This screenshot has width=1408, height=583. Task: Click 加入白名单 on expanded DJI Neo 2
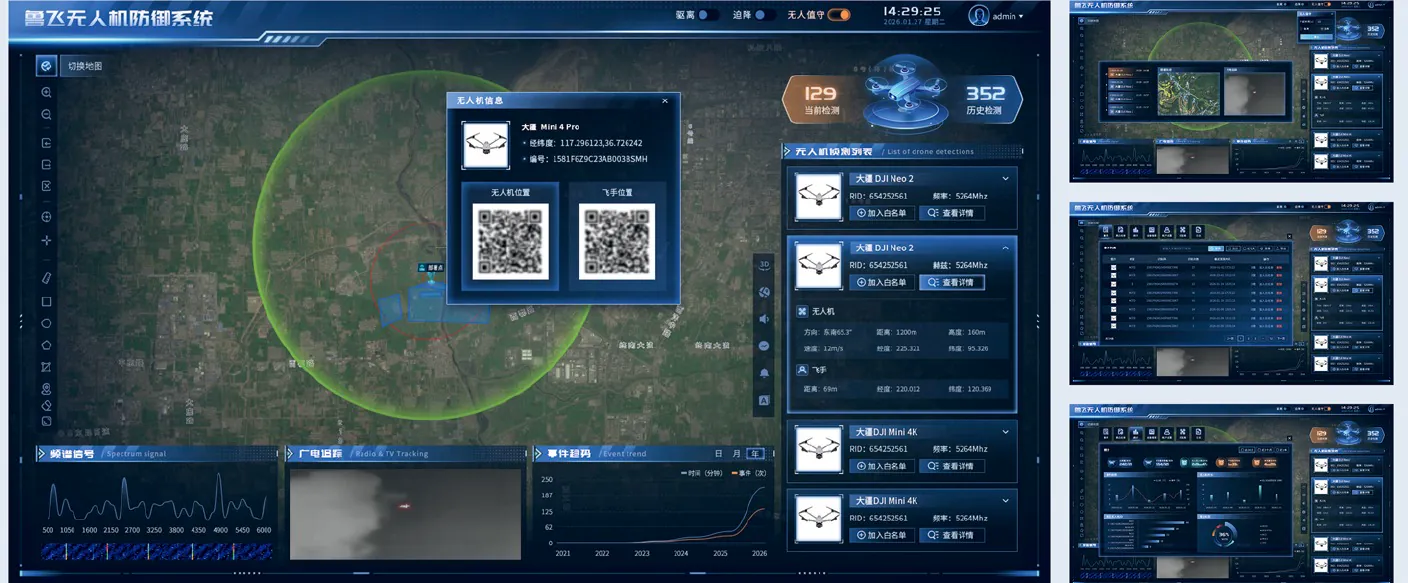pyautogui.click(x=881, y=282)
